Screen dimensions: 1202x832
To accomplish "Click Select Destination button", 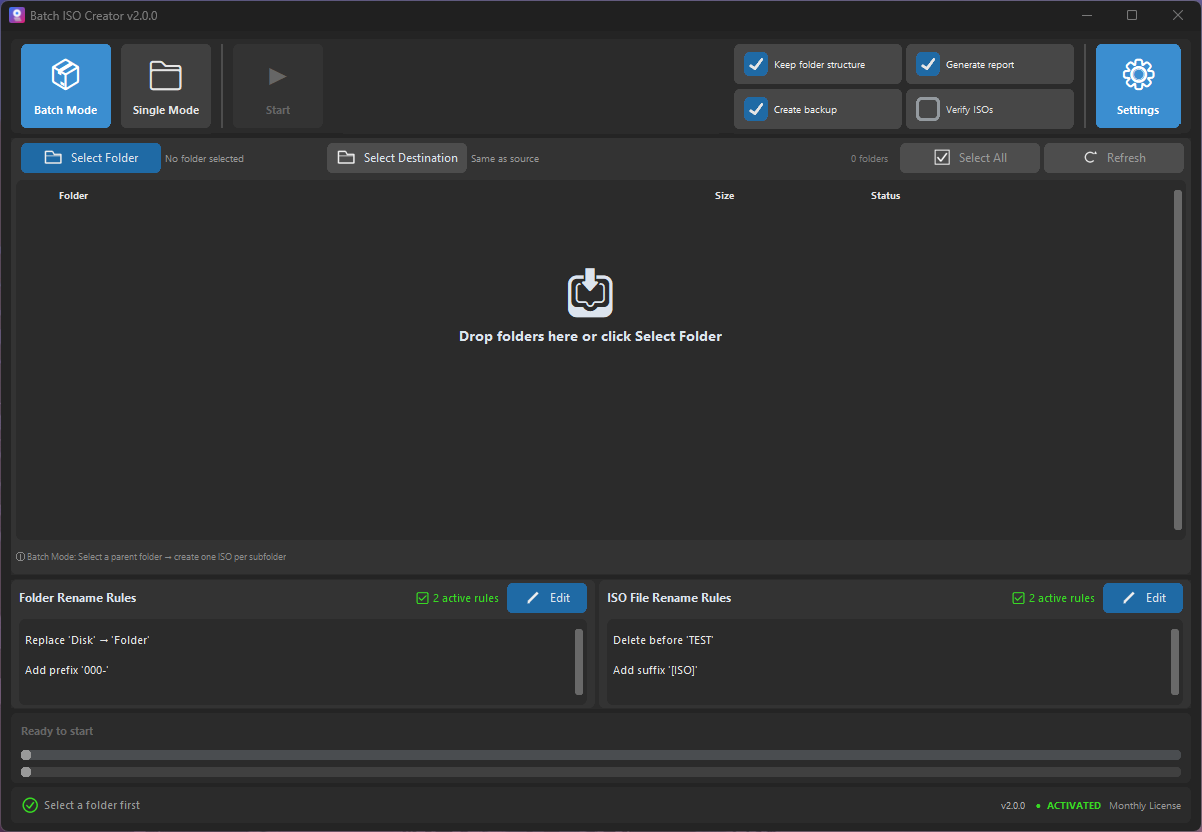I will pos(397,158).
